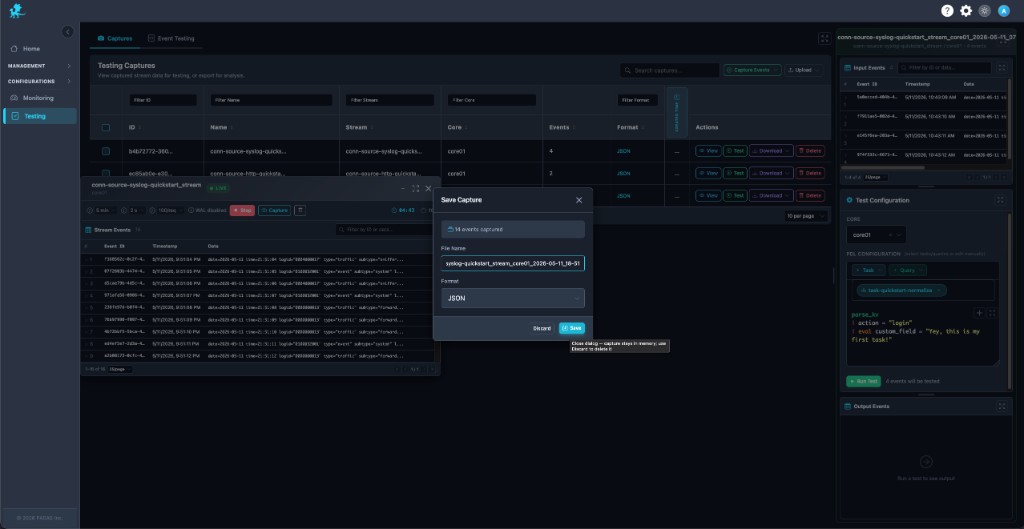Open the user avatar A menu
Screen dimensions: 1024x529
(x=1004, y=11)
